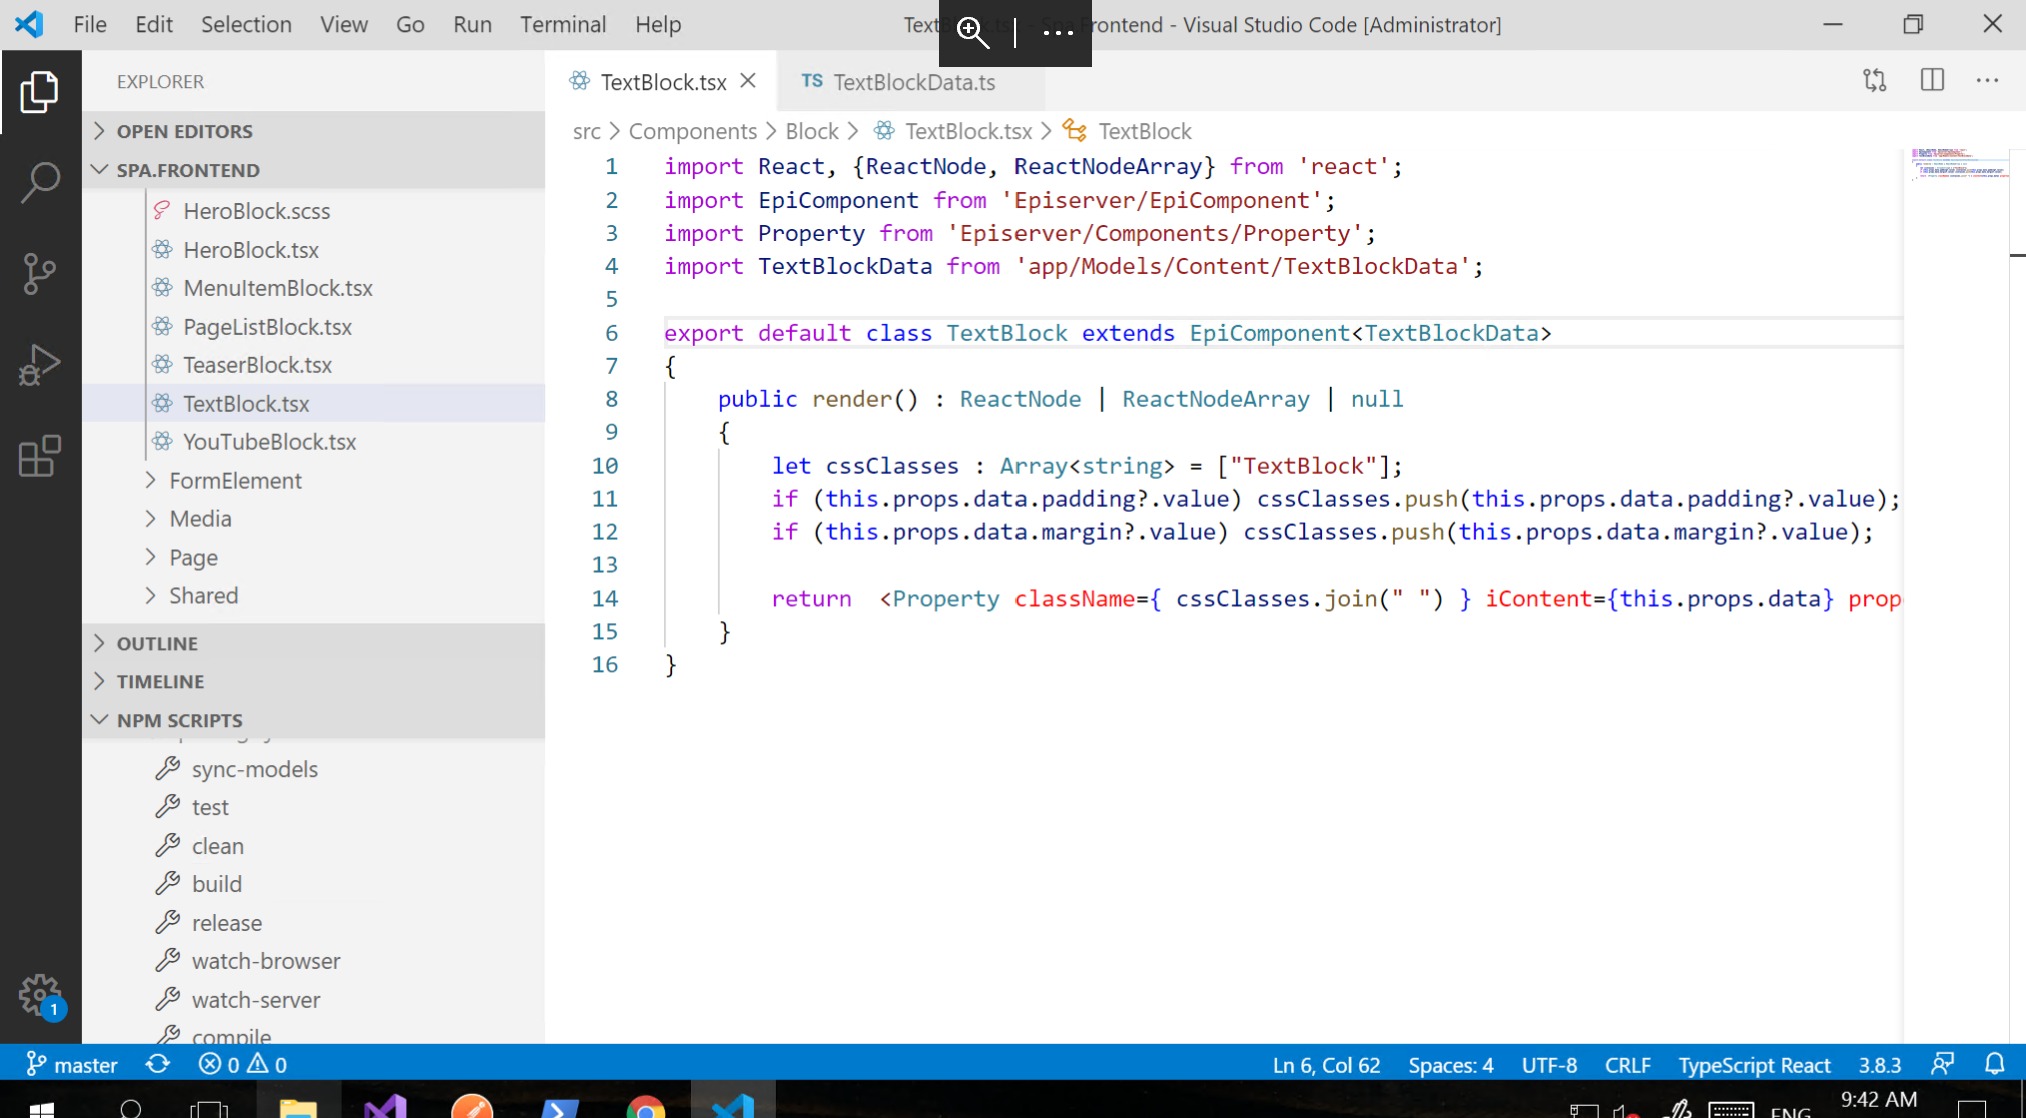Viewport: 2026px width, 1118px height.
Task: Open the Run and Debug view
Action: click(40, 364)
